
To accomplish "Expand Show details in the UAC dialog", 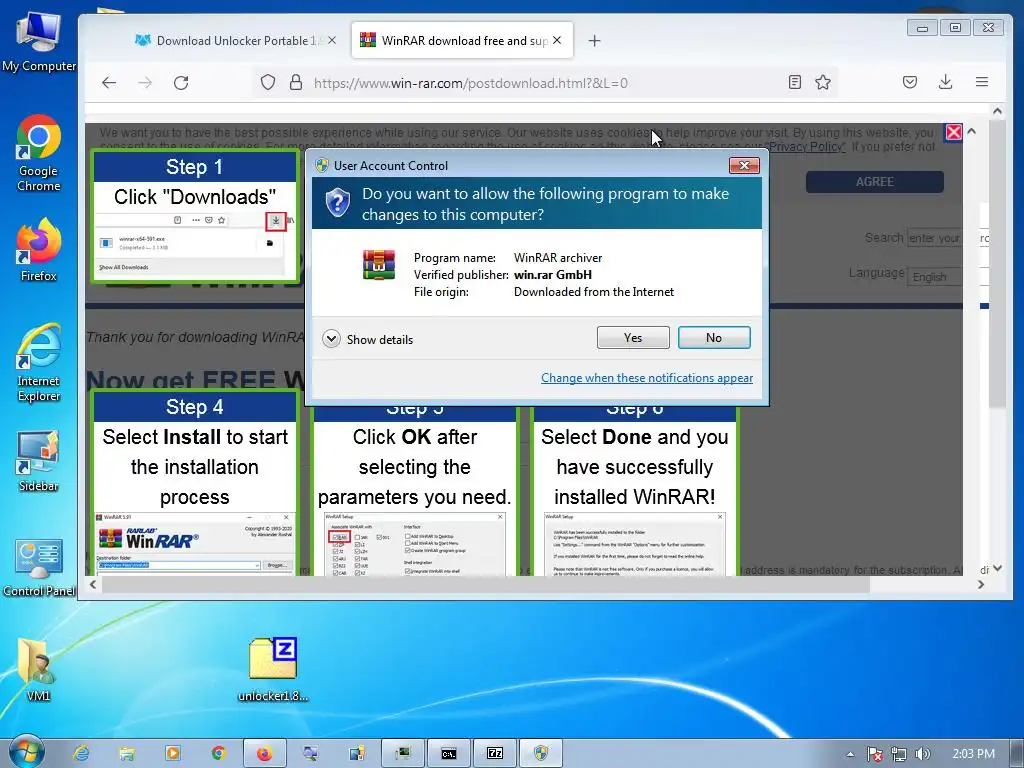I will point(368,339).
